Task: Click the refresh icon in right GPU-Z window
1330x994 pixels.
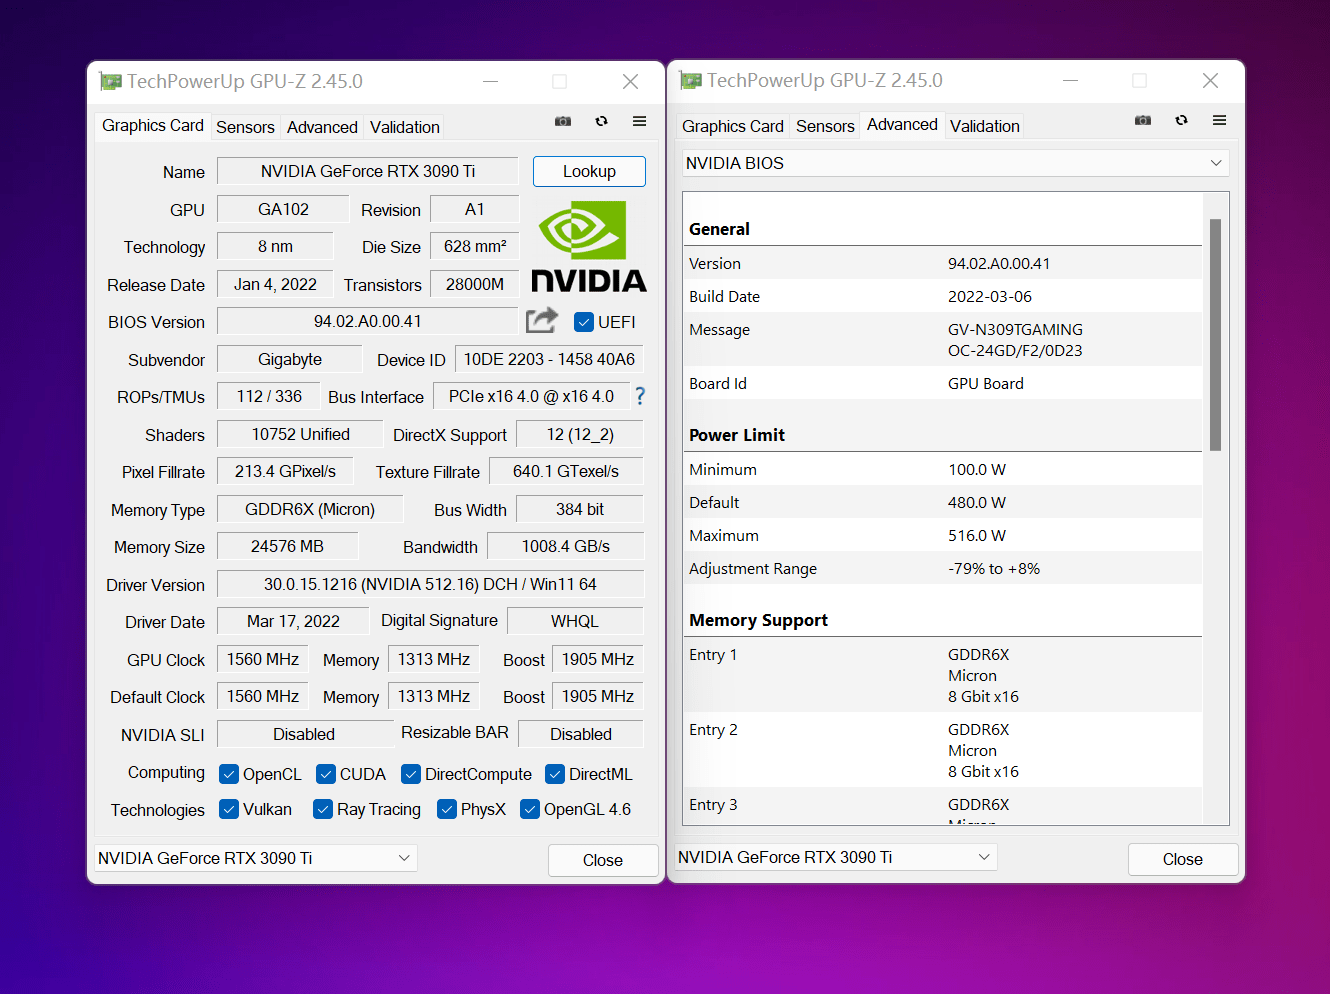Action: click(x=1181, y=120)
